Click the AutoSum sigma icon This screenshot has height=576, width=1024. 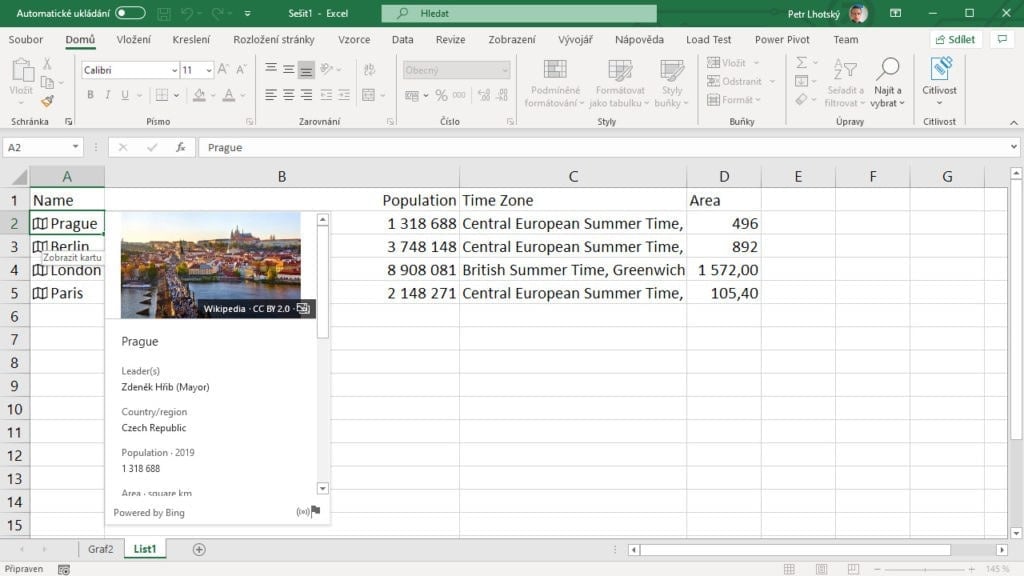(x=802, y=63)
